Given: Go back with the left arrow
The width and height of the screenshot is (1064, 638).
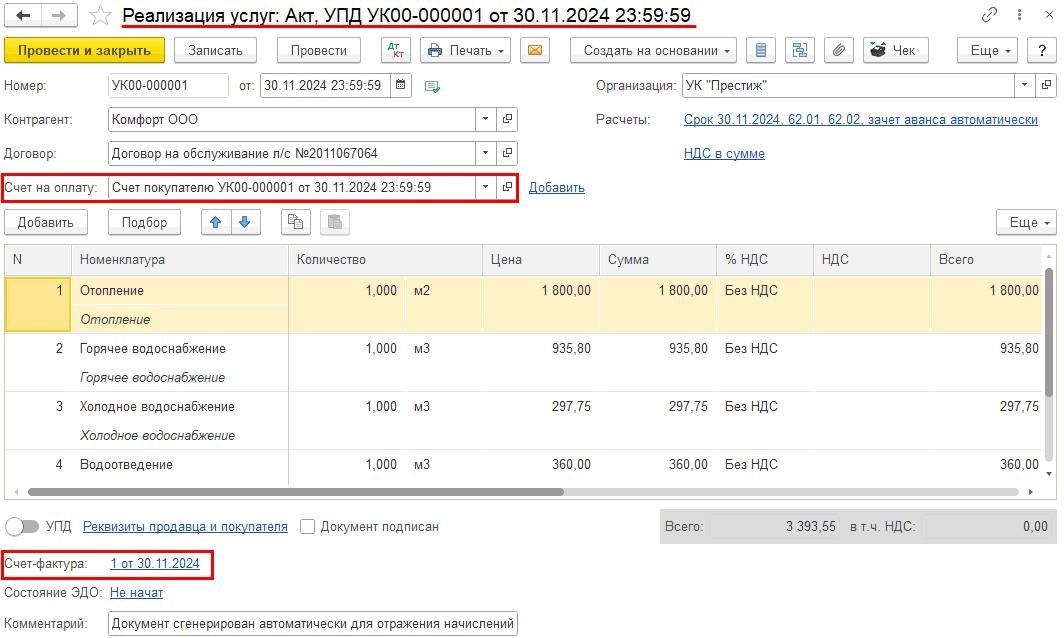Looking at the screenshot, I should (23, 15).
